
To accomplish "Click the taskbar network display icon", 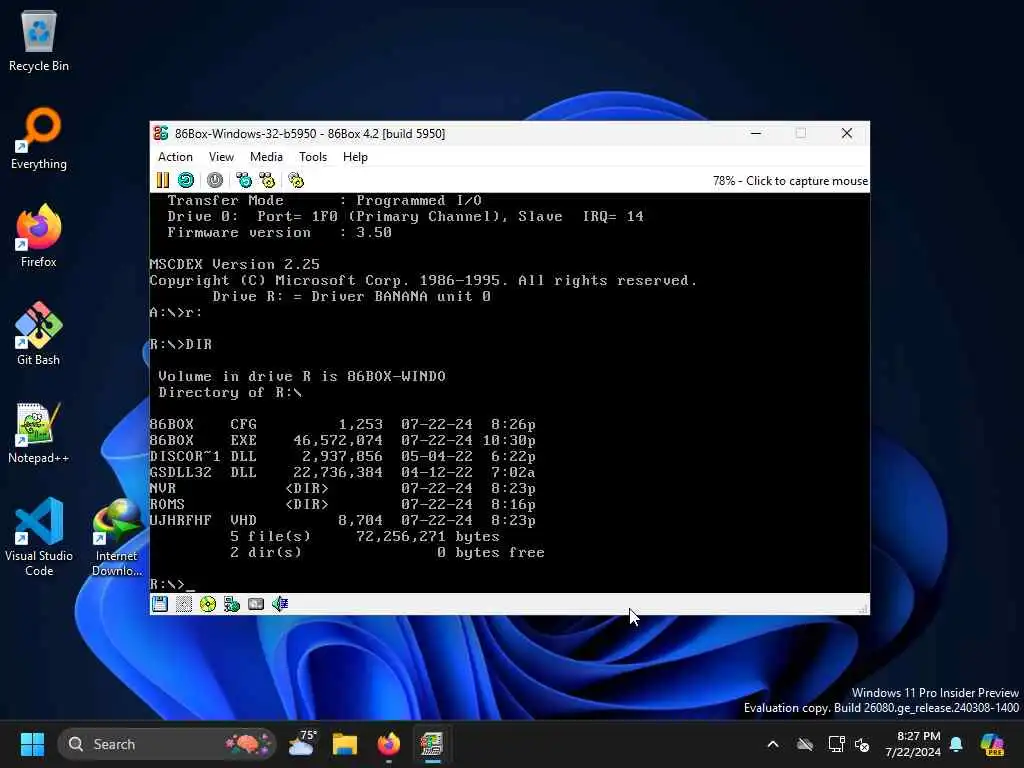I will pos(835,744).
